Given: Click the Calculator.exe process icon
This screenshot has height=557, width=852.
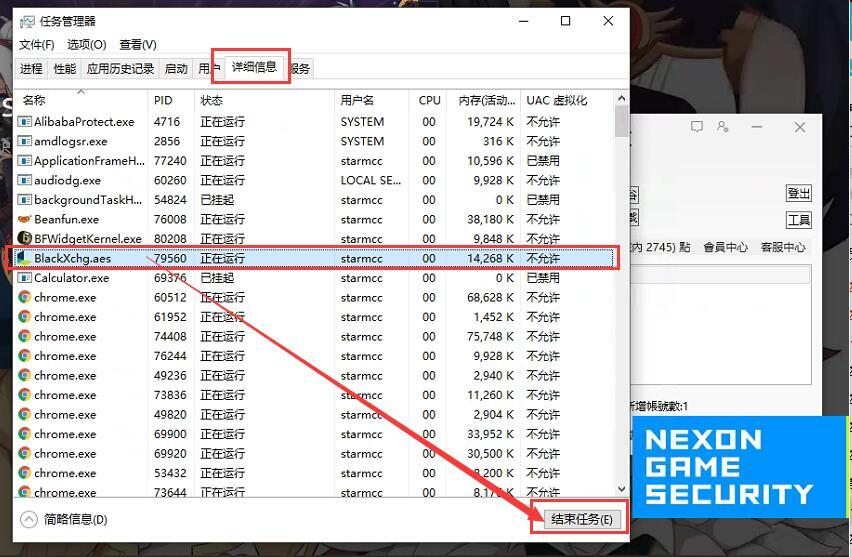Looking at the screenshot, I should coord(25,278).
